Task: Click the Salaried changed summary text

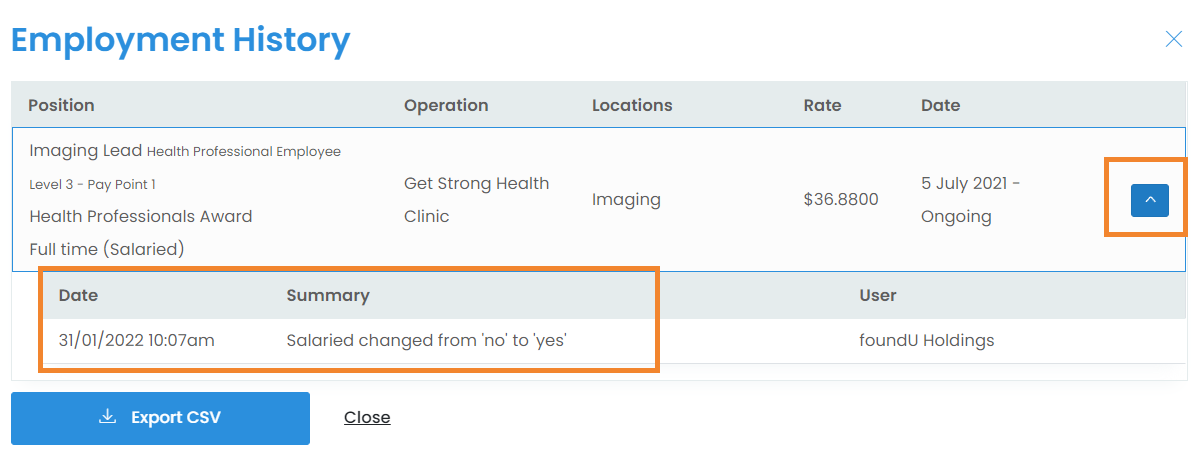Action: pos(427,340)
